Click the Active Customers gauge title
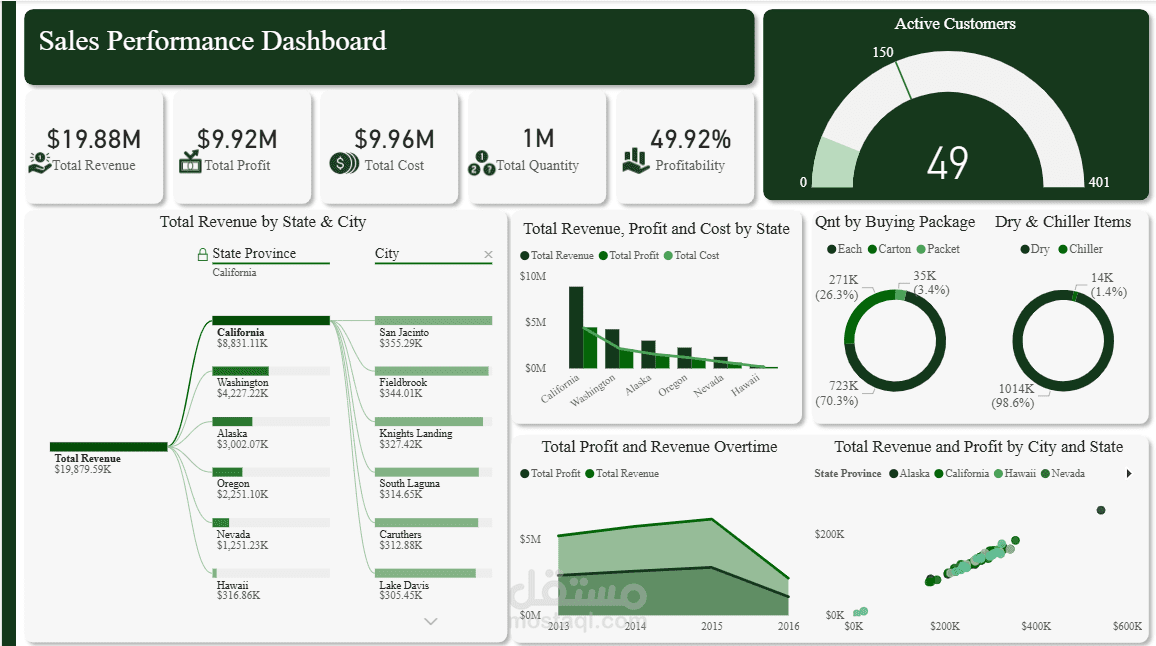1156x646 pixels. pos(955,24)
